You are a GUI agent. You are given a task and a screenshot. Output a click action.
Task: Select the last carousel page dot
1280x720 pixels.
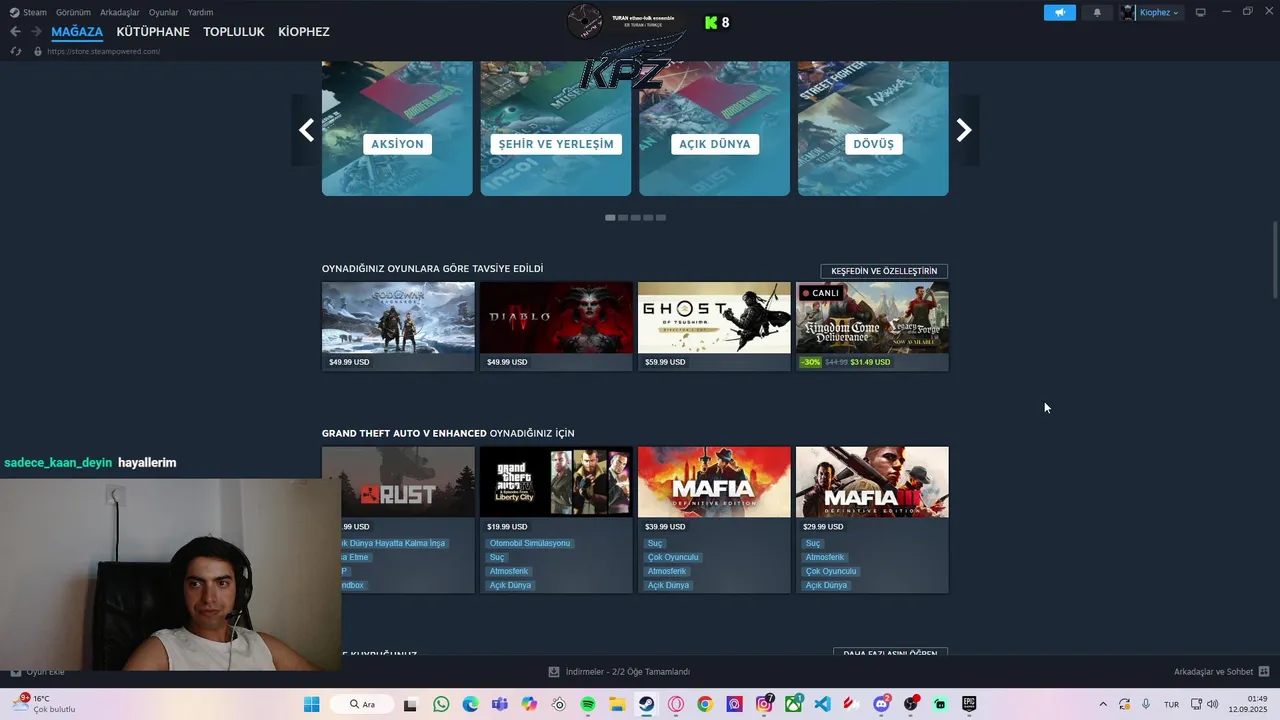pyautogui.click(x=661, y=217)
